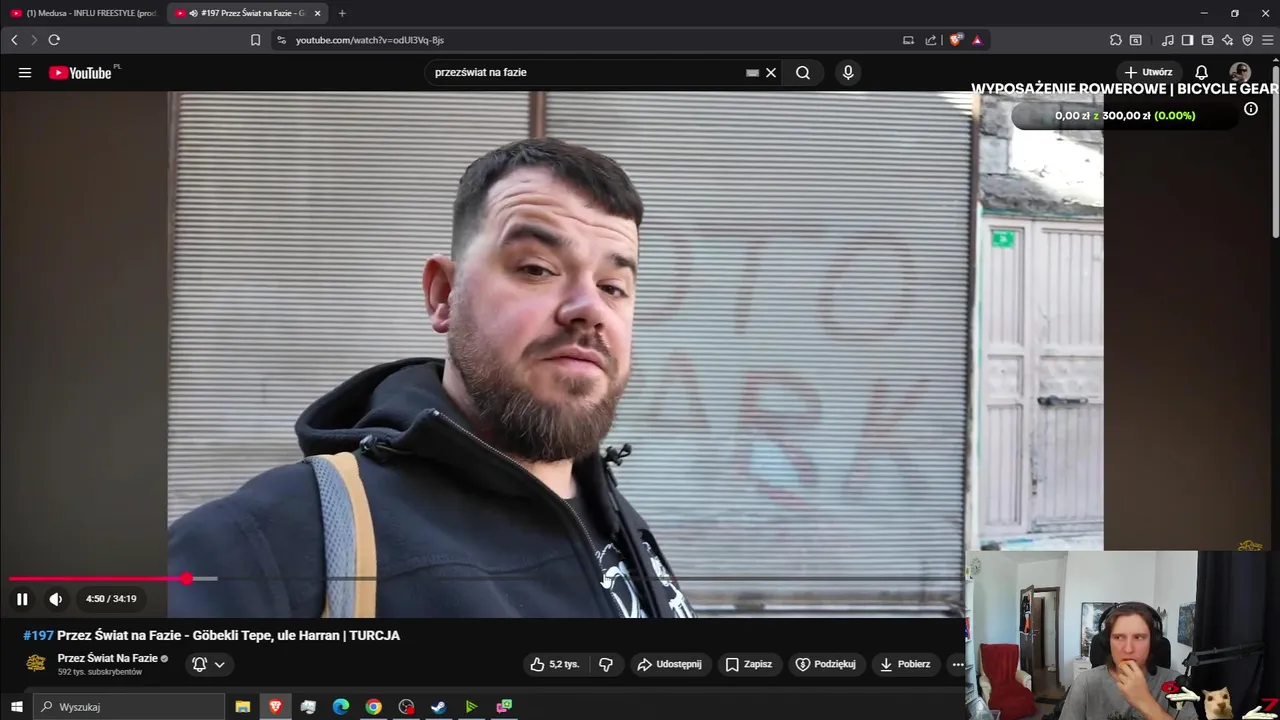This screenshot has width=1280, height=720.
Task: Open the YouTube hamburger guide menu
Action: [x=25, y=73]
